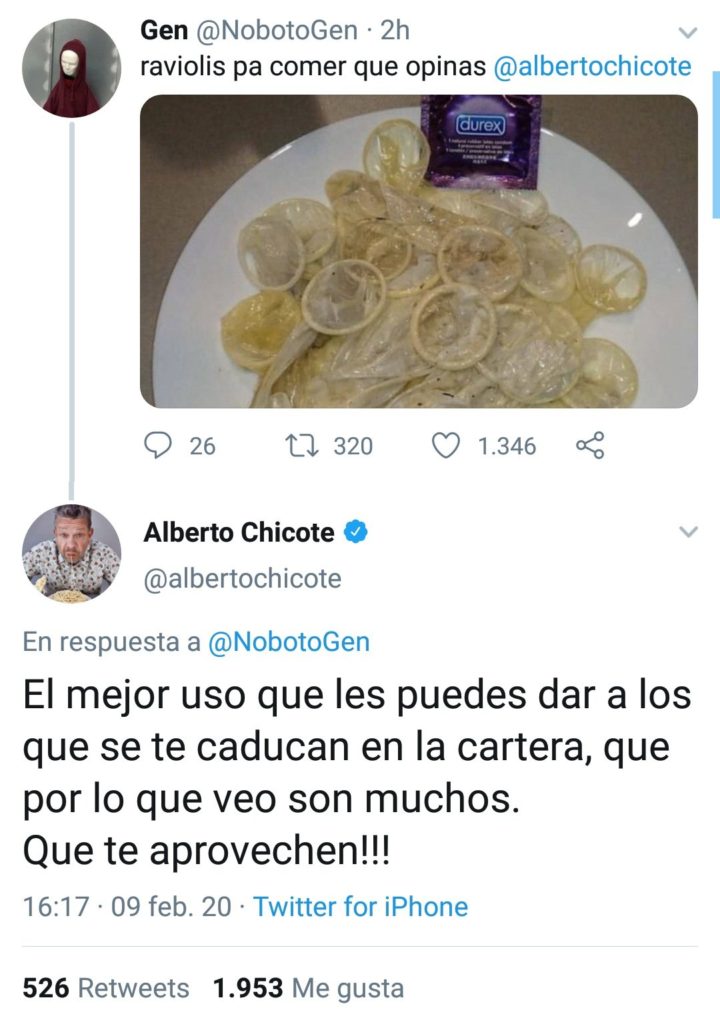This screenshot has height=1024, width=720.
Task: Click the @albertochicote mention in Gen's tweet
Action: (x=592, y=67)
